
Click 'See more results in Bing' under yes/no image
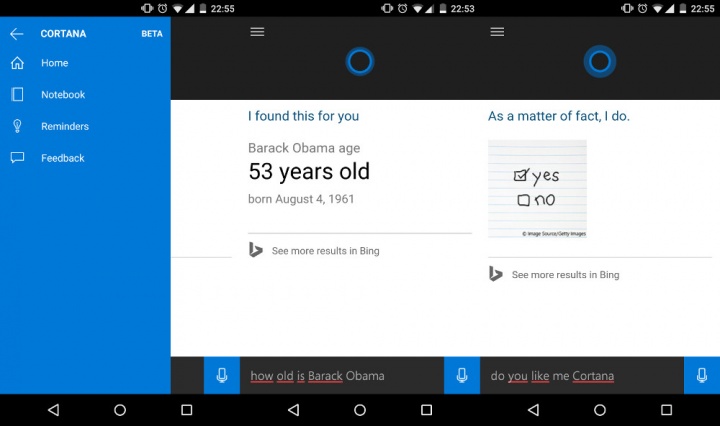click(565, 275)
